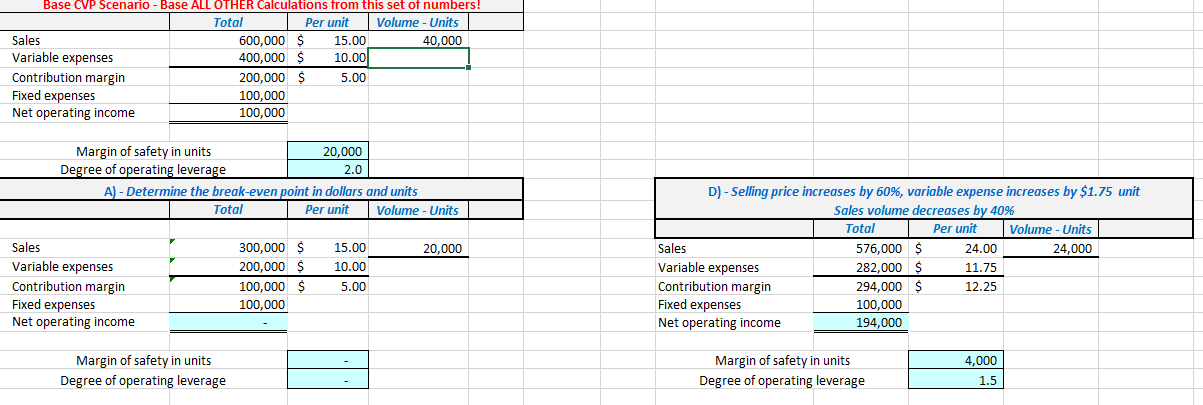Click base Contribution margin total 200,000
Image resolution: width=1203 pixels, height=405 pixels.
coord(228,77)
